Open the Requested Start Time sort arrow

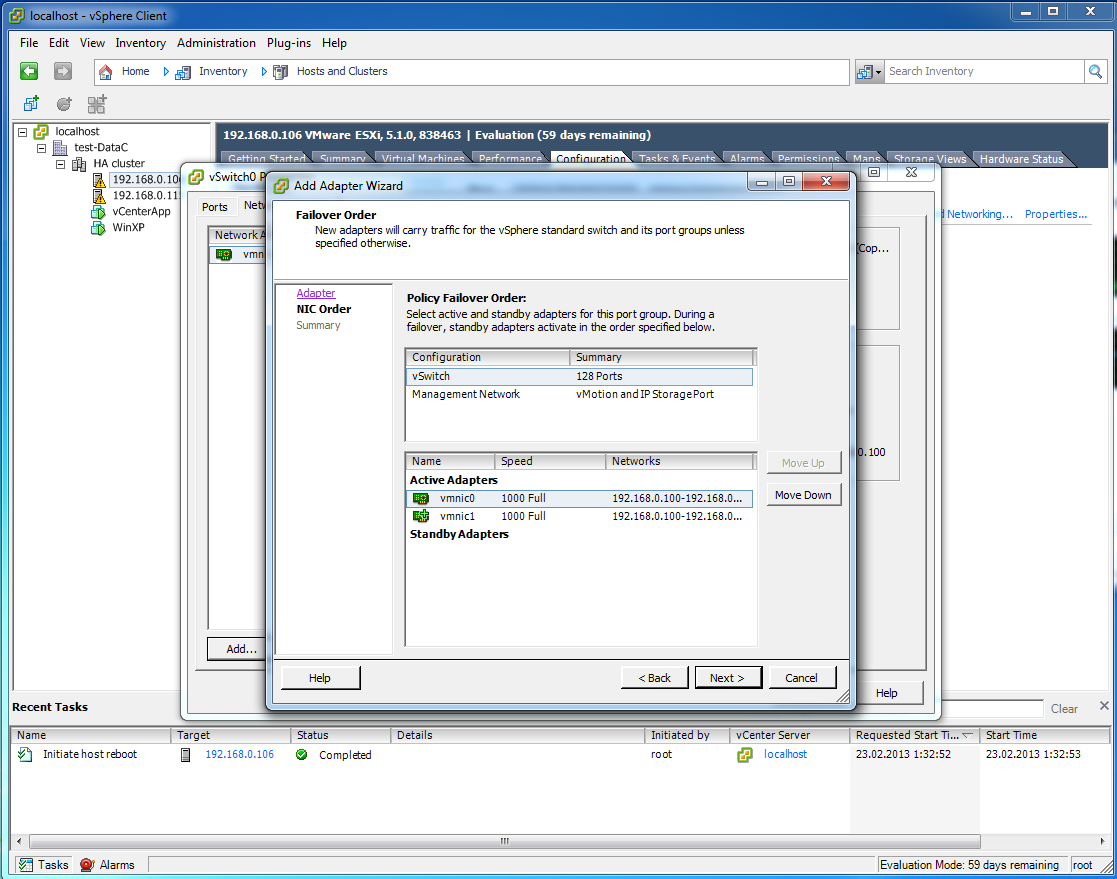point(967,735)
